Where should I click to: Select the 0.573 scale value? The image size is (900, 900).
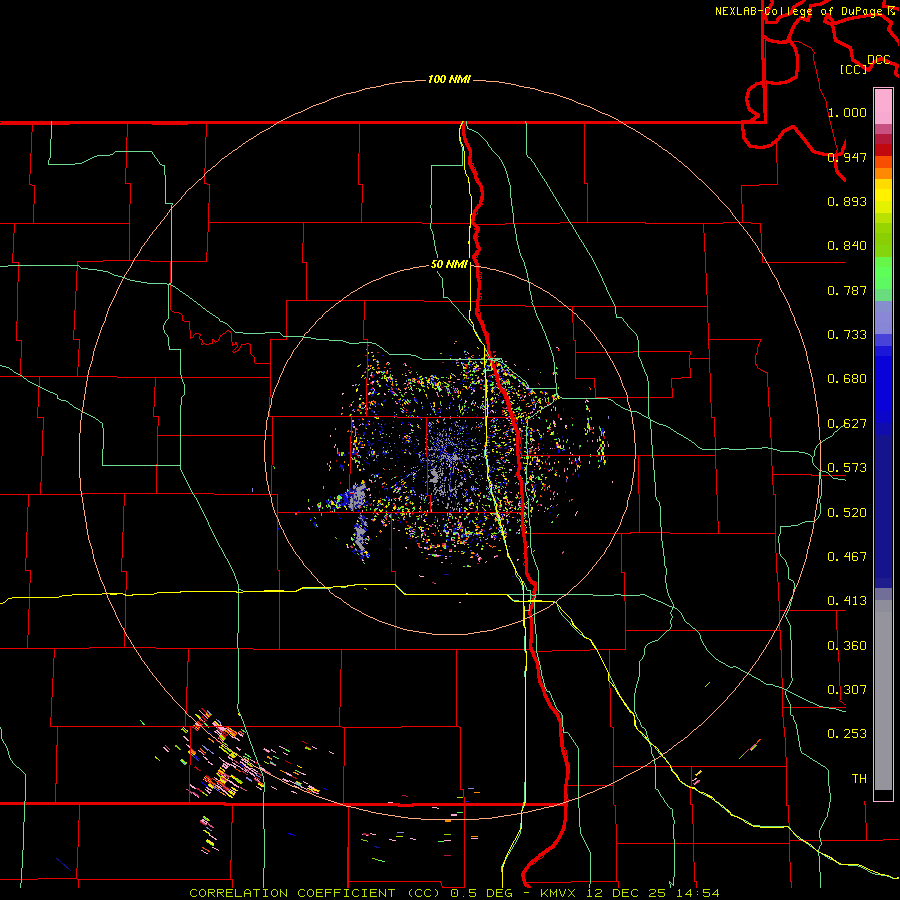(847, 467)
